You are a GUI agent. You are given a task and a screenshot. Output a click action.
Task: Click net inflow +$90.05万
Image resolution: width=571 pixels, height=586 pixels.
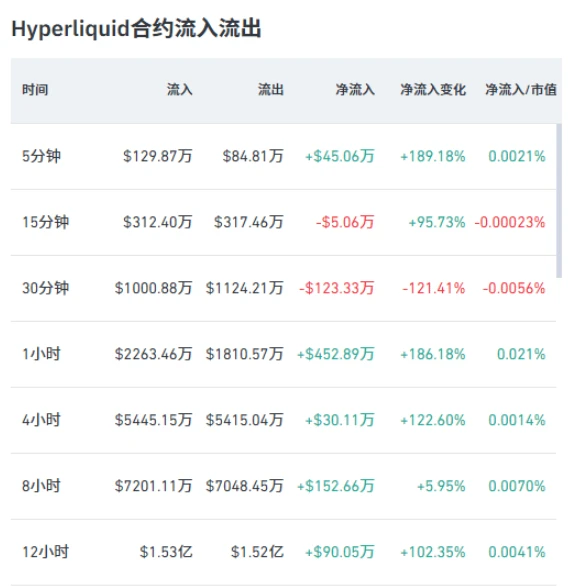[340, 552]
